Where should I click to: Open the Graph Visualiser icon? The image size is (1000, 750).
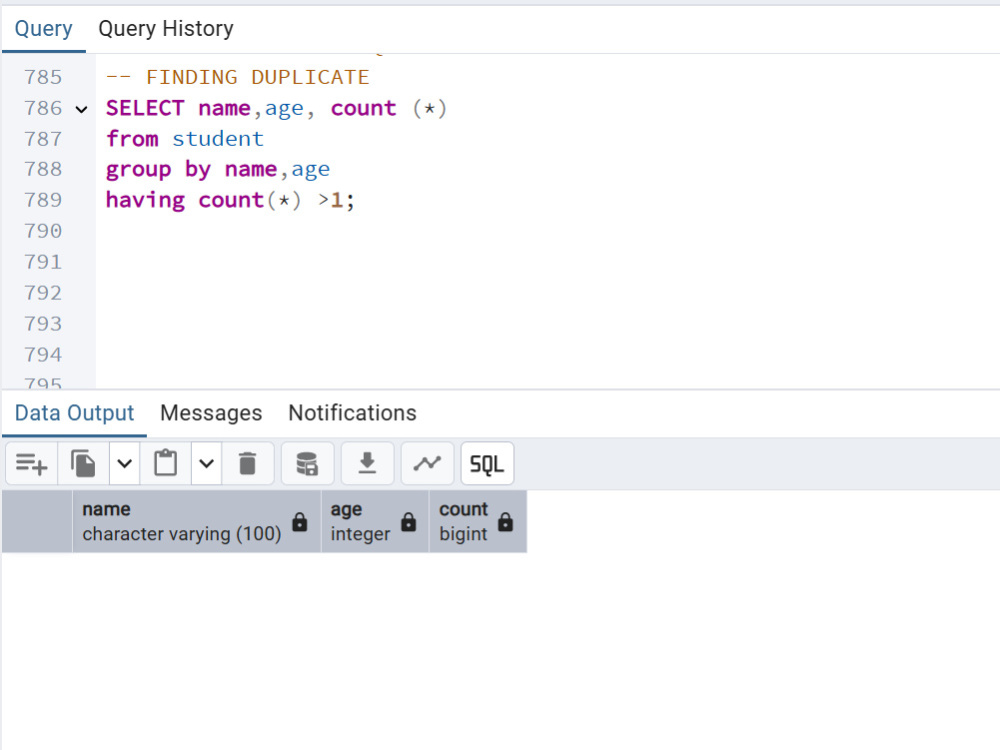[x=427, y=464]
